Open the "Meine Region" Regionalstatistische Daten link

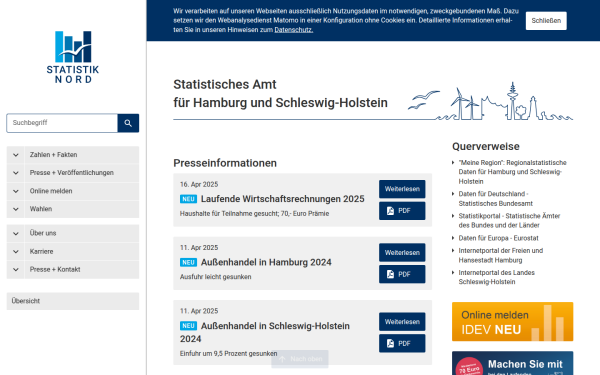pyautogui.click(x=512, y=172)
